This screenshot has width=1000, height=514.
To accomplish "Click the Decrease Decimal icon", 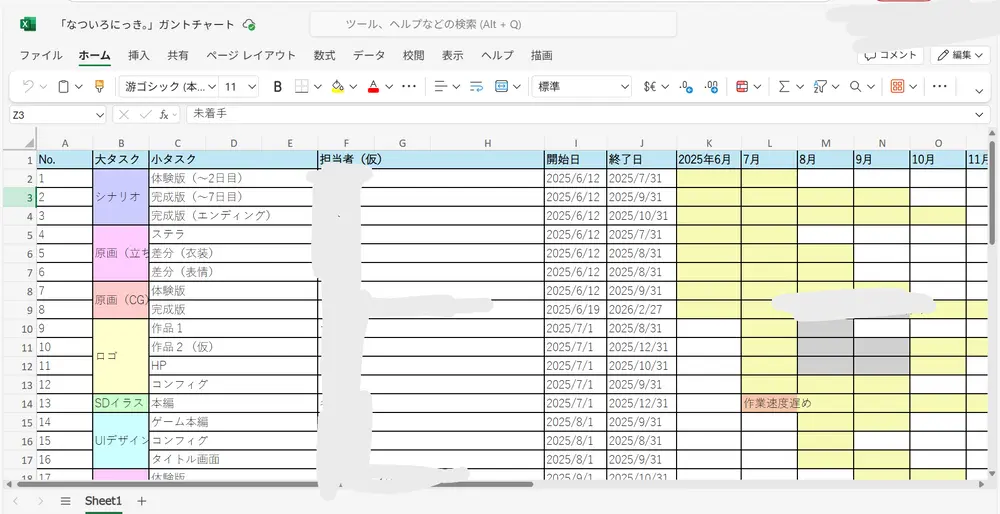I will [x=710, y=87].
